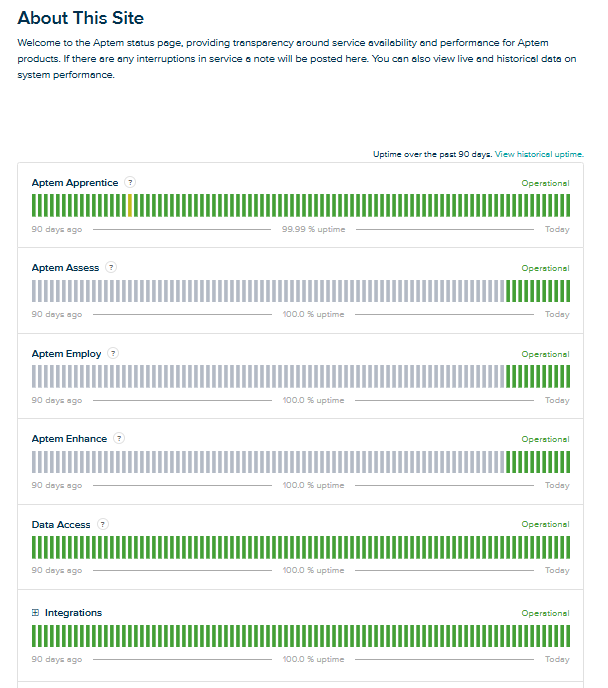This screenshot has height=688, width=608.
Task: Select the last green bar in Aptem Apprentice
Action: 568,205
